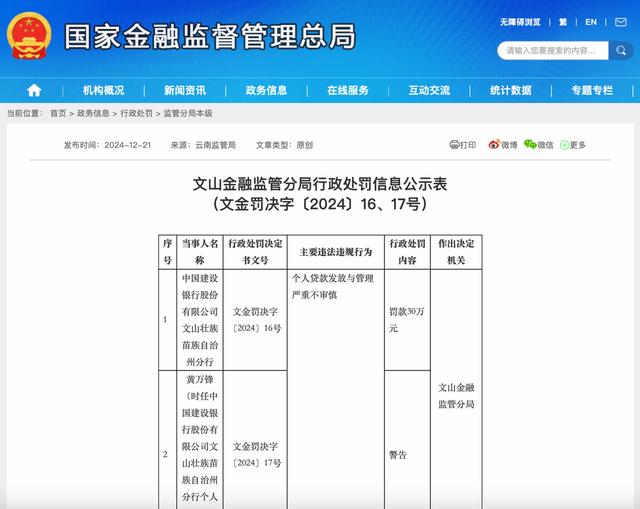Click the cell beginning 黄万锋（时任中国建设银行
The width and height of the screenshot is (640, 509).
(200, 440)
